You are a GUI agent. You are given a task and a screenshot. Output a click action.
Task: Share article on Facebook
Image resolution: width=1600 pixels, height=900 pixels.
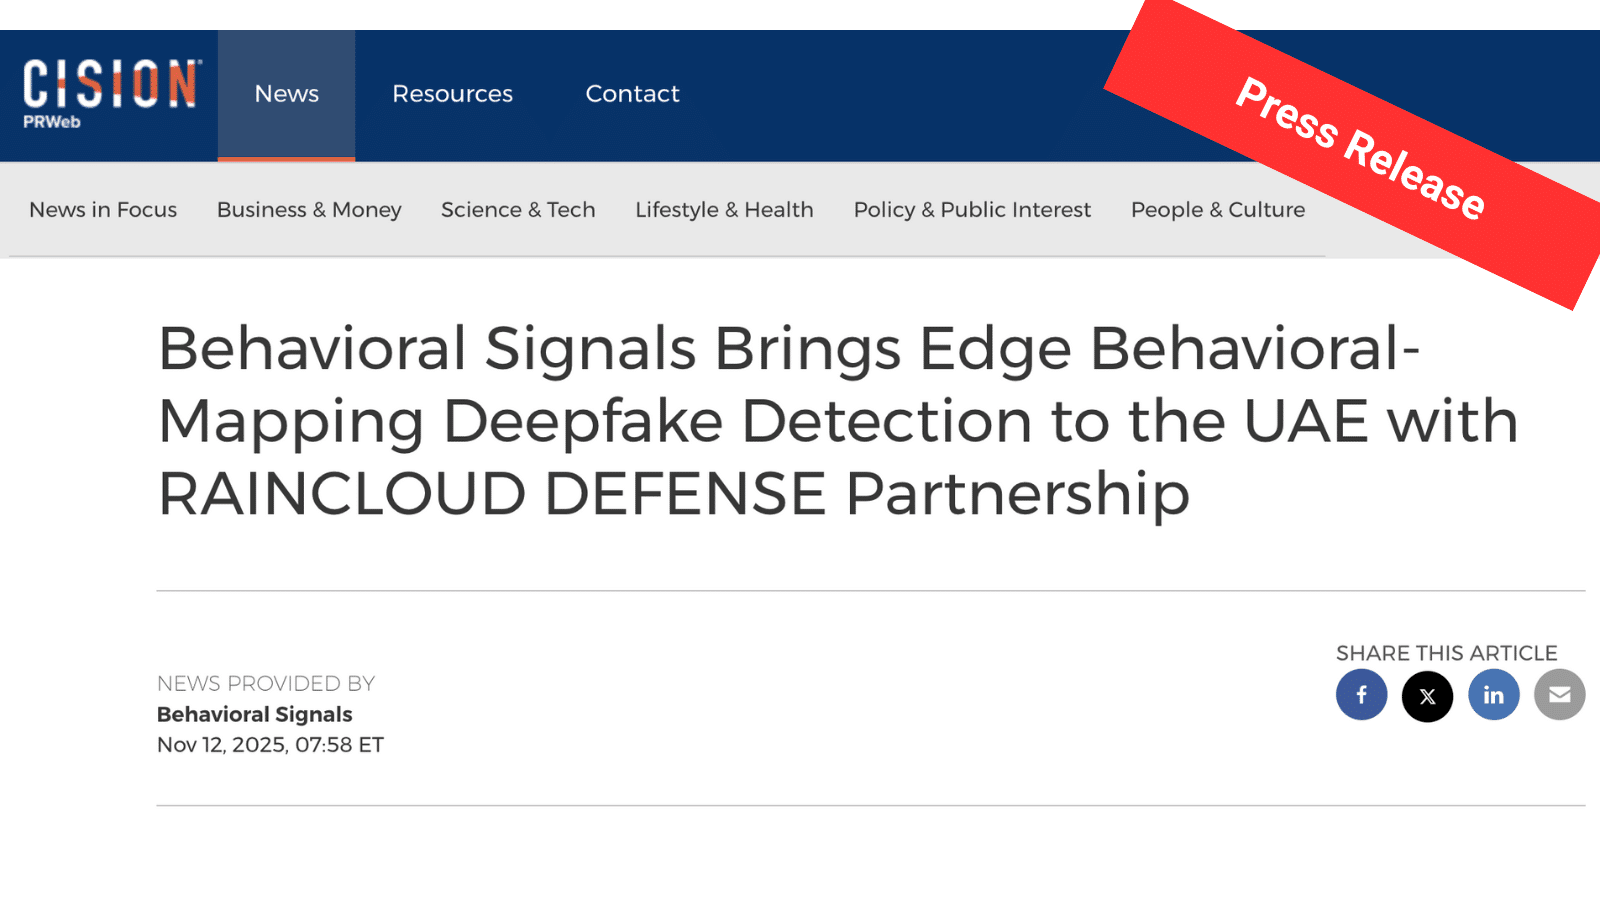click(1361, 695)
